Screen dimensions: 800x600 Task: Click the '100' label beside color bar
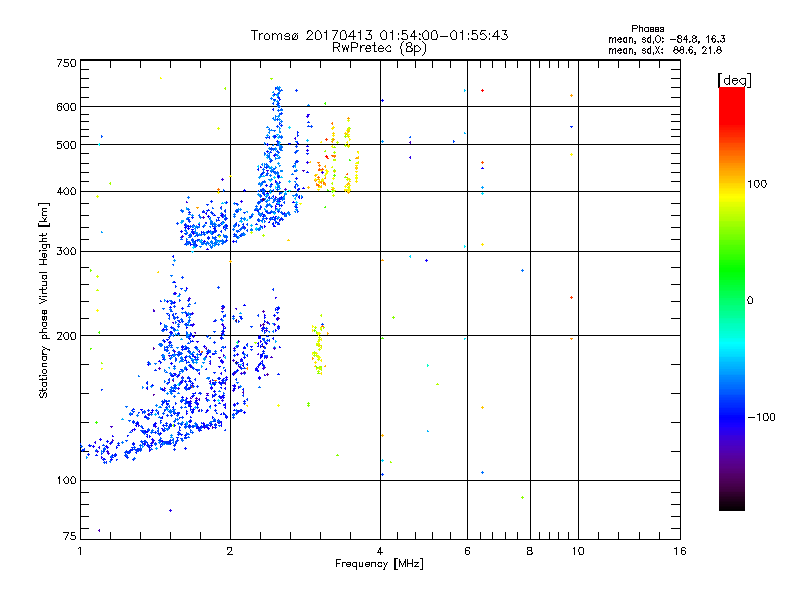click(757, 184)
